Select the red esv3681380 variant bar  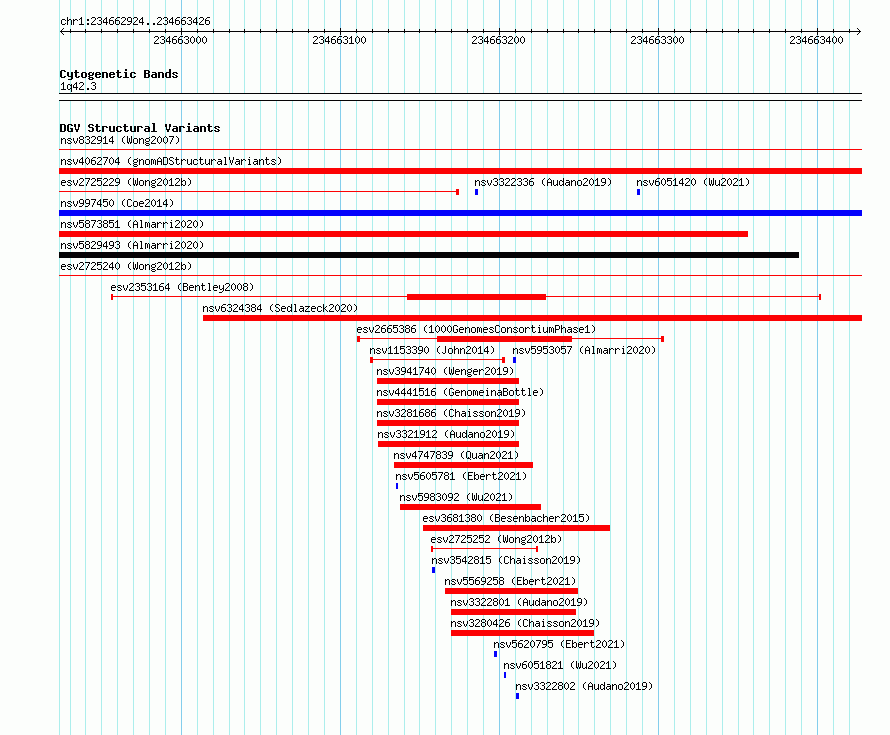tap(517, 528)
